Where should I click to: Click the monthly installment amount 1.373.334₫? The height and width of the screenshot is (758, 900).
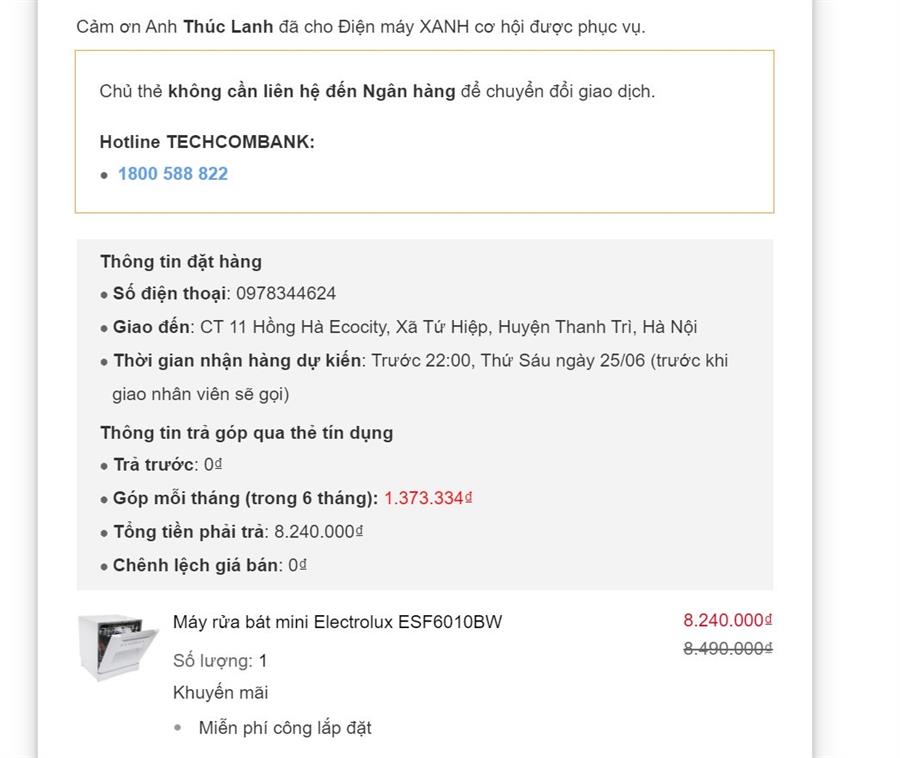(427, 498)
